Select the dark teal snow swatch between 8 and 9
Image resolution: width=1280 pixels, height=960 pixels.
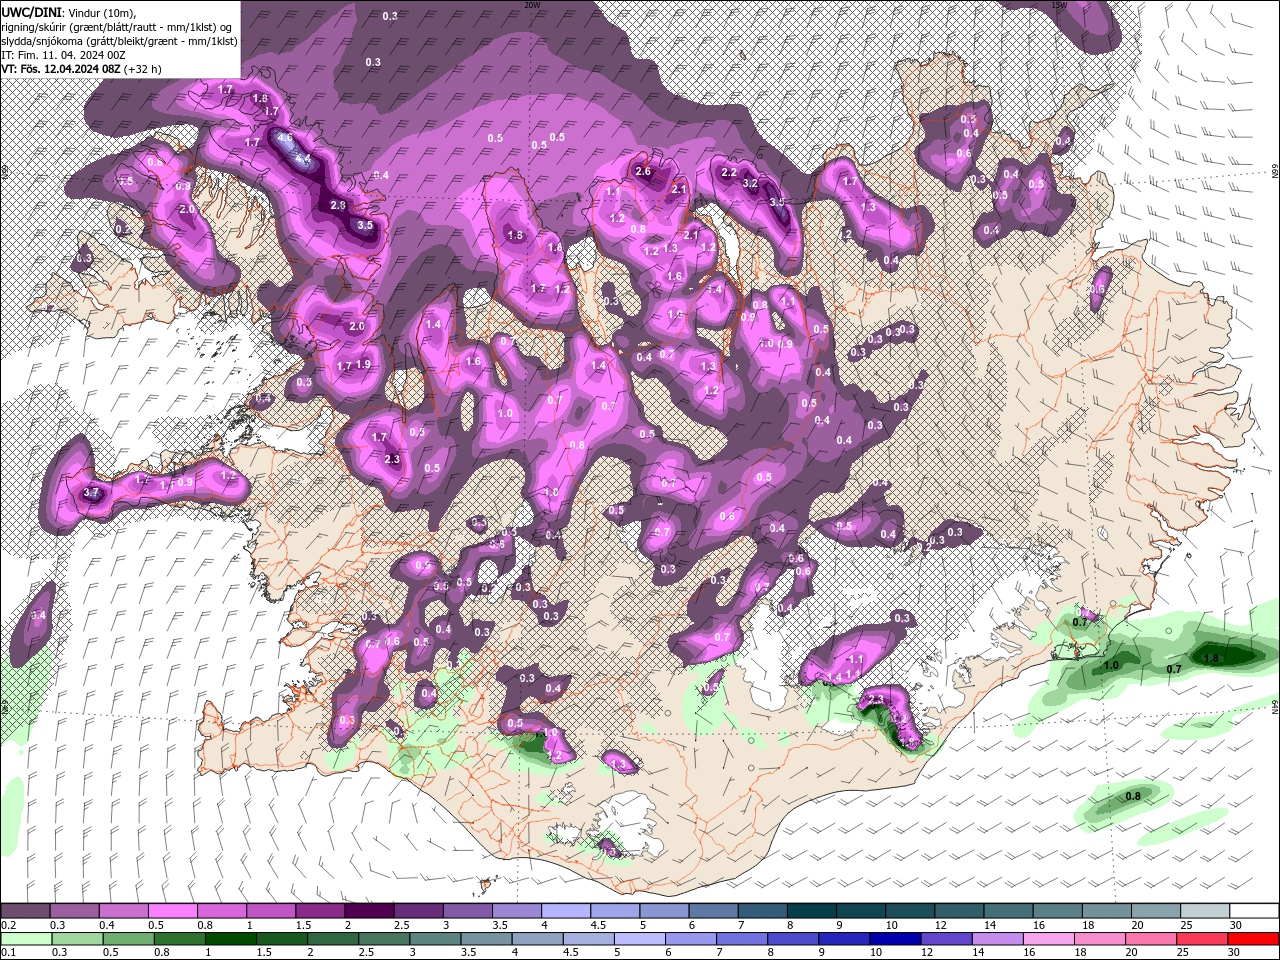coord(812,911)
